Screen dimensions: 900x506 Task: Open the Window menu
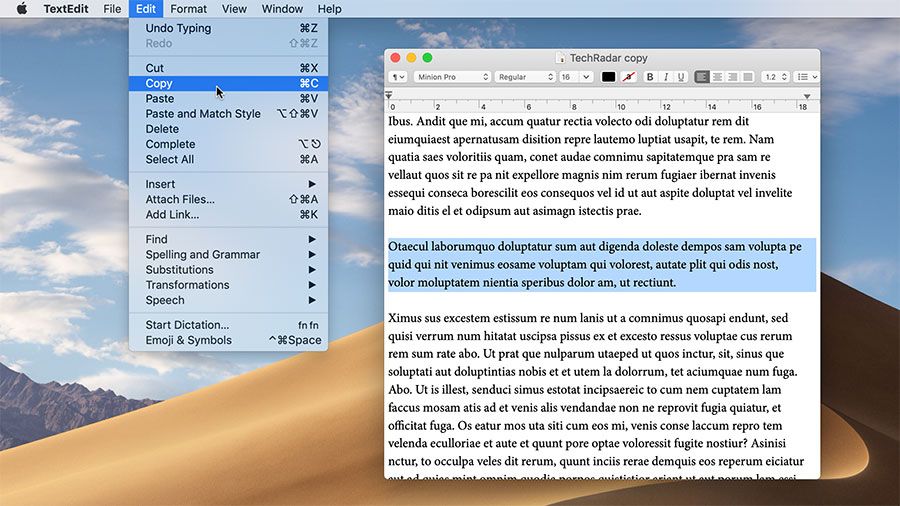(282, 9)
